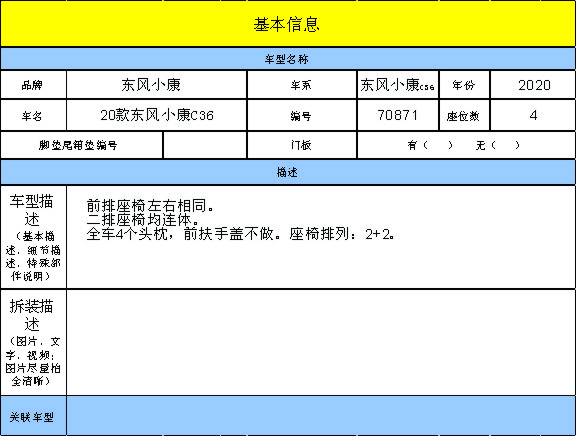Select empty cell beside 脚垫尾箱垫编号
Viewport: 576px width, 436px height.
205,145
